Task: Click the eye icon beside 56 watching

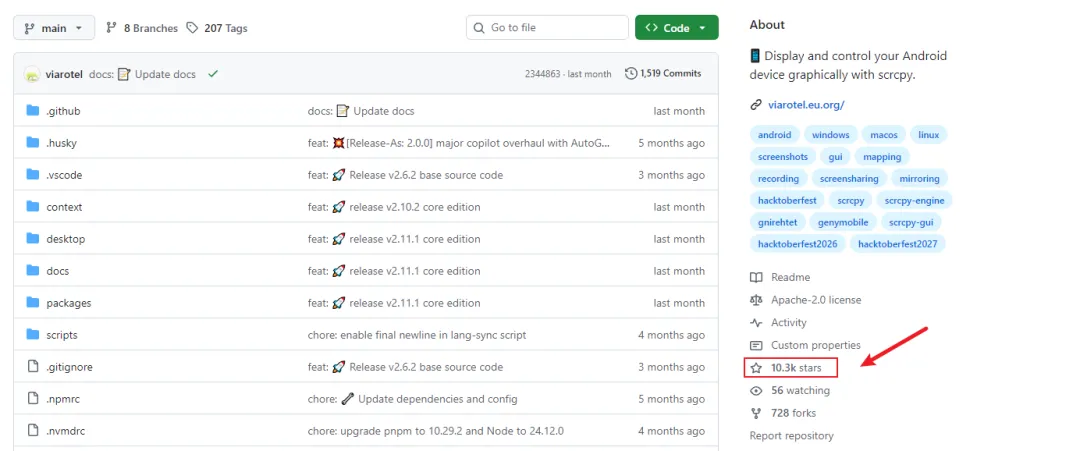Action: click(x=756, y=390)
